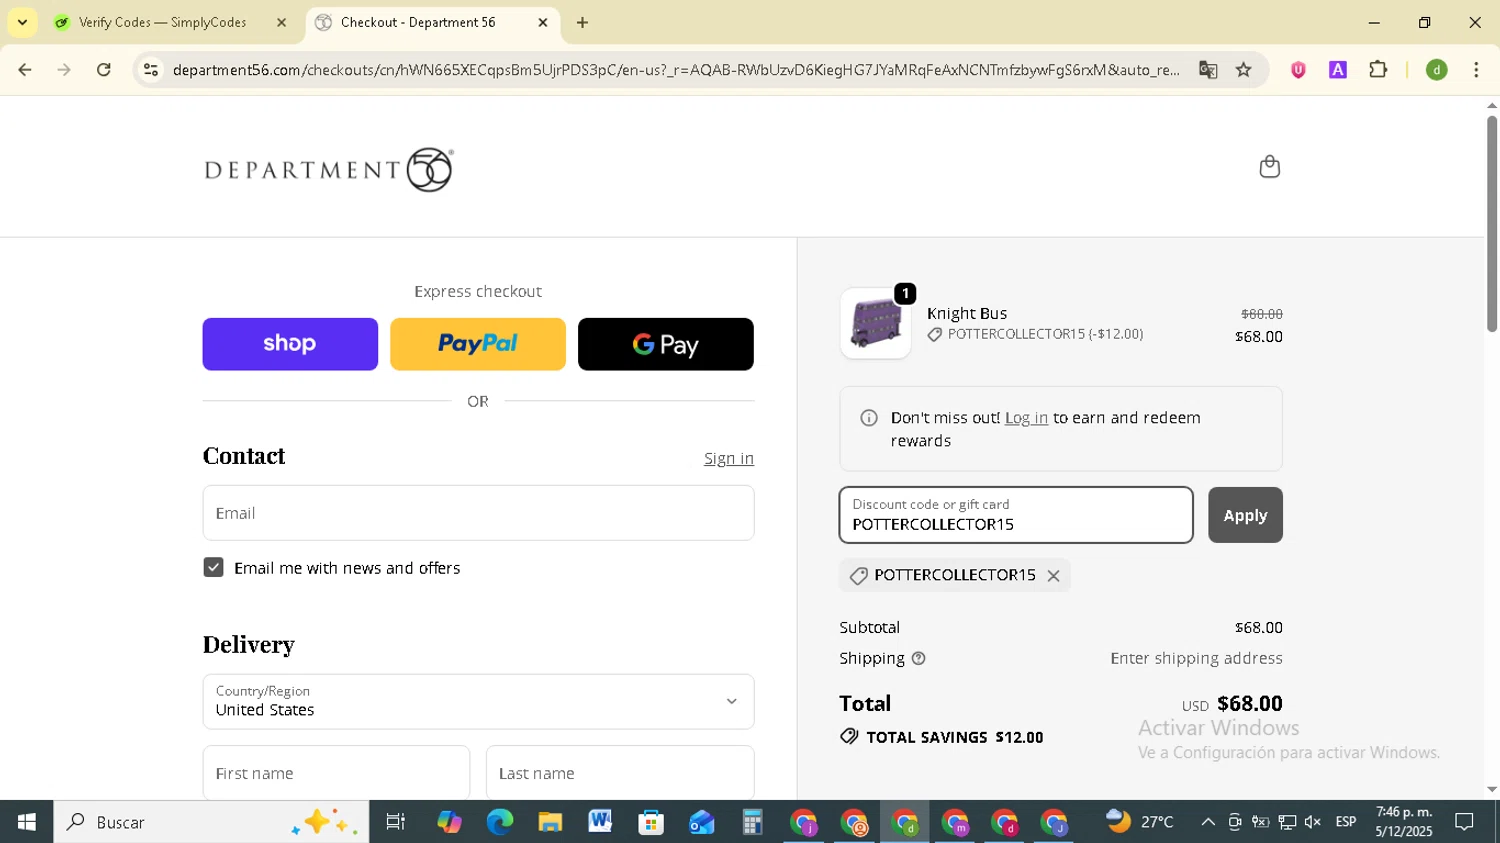Choose Google Pay express checkout

pos(666,344)
